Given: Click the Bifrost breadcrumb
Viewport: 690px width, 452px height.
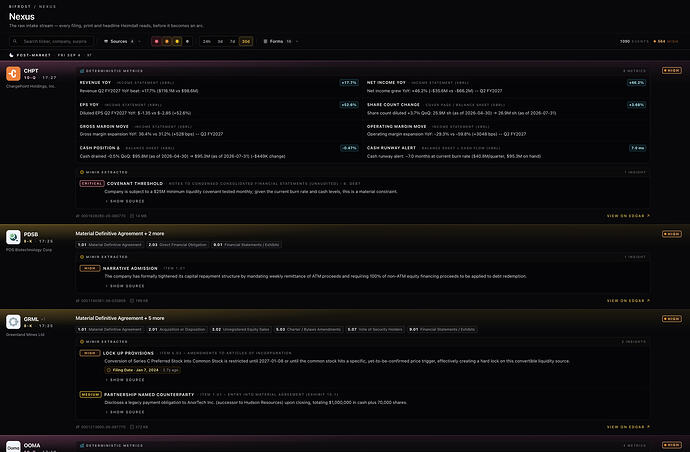Looking at the screenshot, I should (x=20, y=7).
